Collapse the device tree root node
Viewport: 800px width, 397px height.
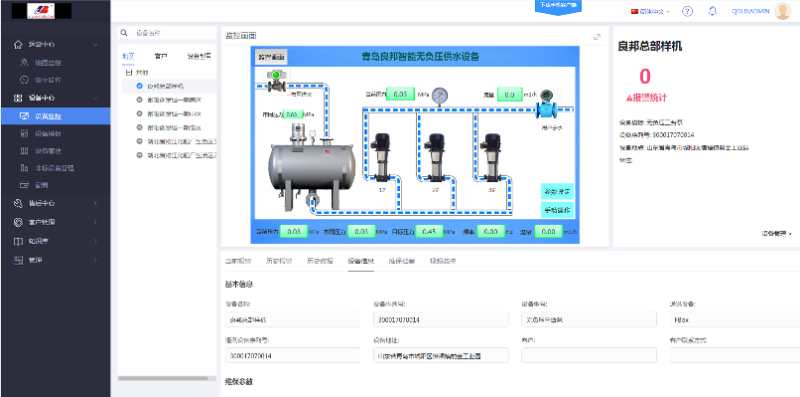129,73
